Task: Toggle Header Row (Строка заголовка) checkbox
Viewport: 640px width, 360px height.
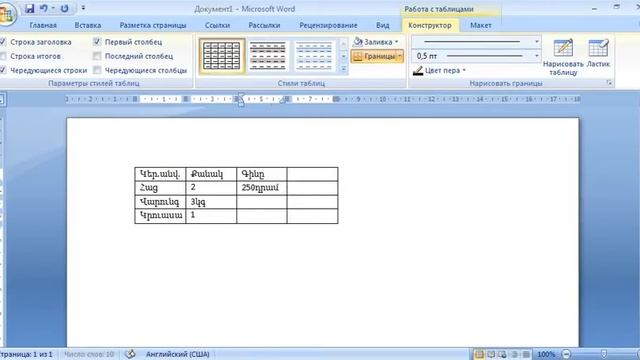Action: [3, 42]
